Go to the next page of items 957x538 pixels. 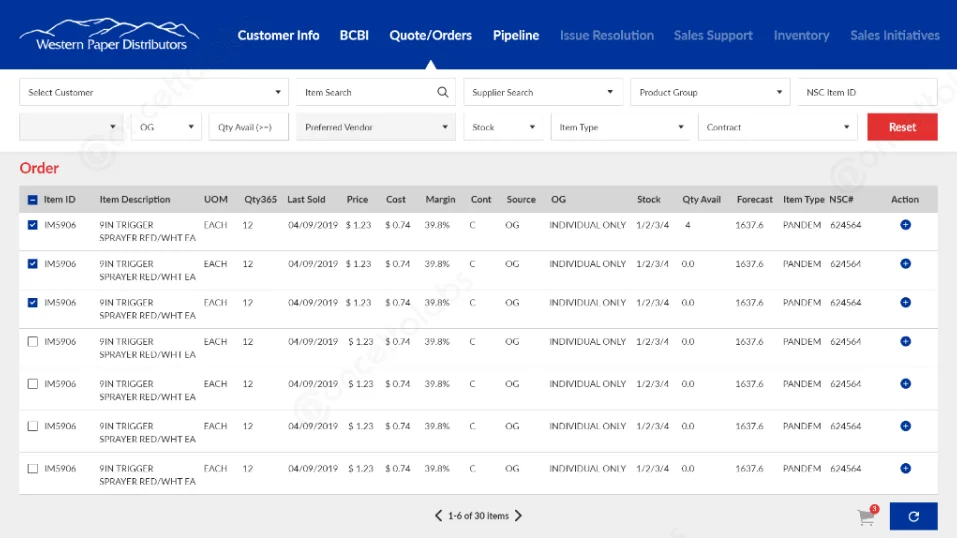point(518,516)
